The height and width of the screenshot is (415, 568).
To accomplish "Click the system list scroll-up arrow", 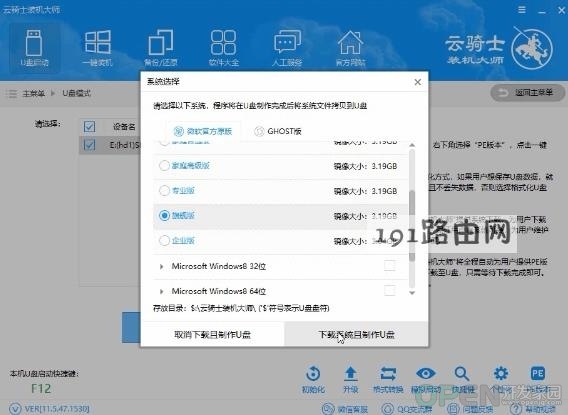I will (412, 145).
